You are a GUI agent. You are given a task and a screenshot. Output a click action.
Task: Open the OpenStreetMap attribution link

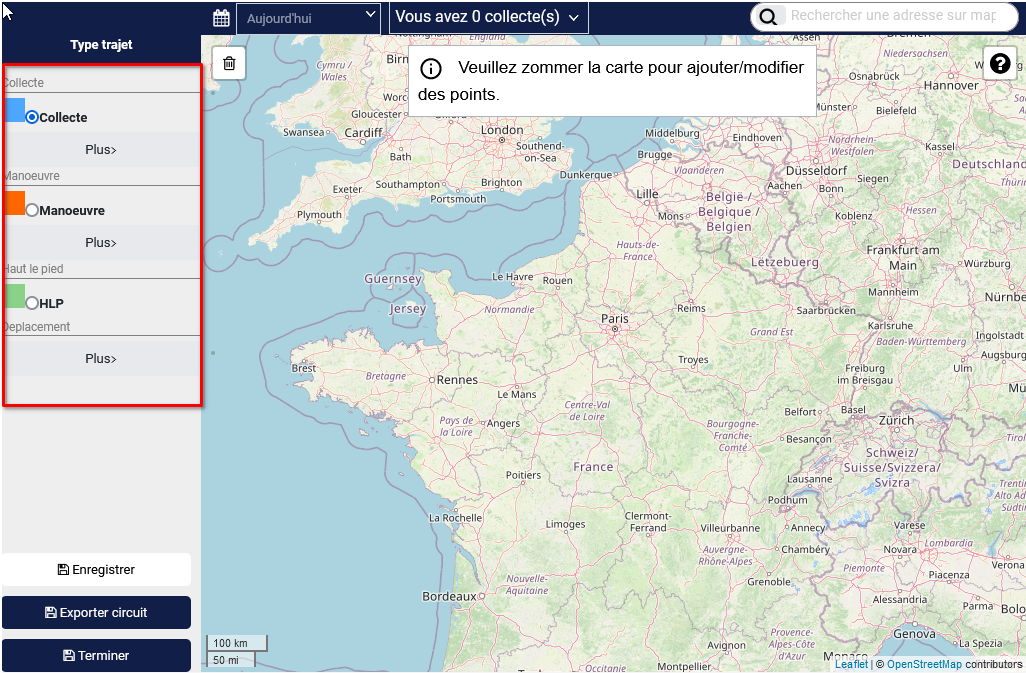click(x=924, y=664)
